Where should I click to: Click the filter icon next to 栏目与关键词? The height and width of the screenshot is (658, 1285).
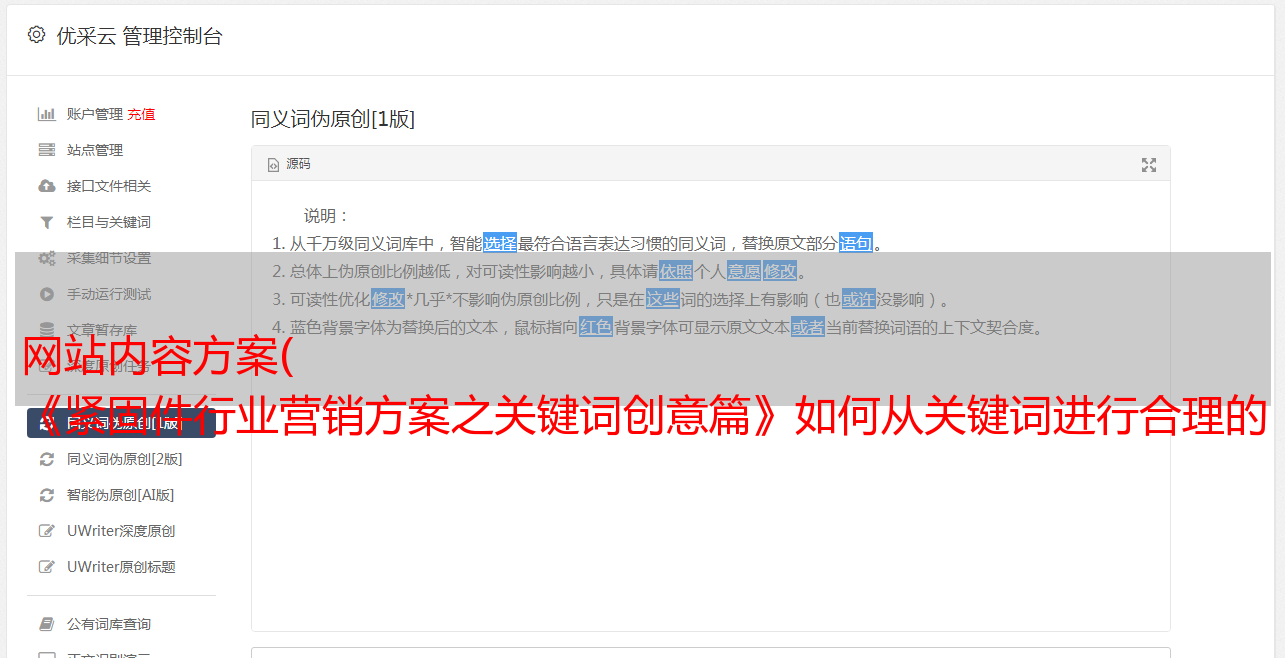46,222
